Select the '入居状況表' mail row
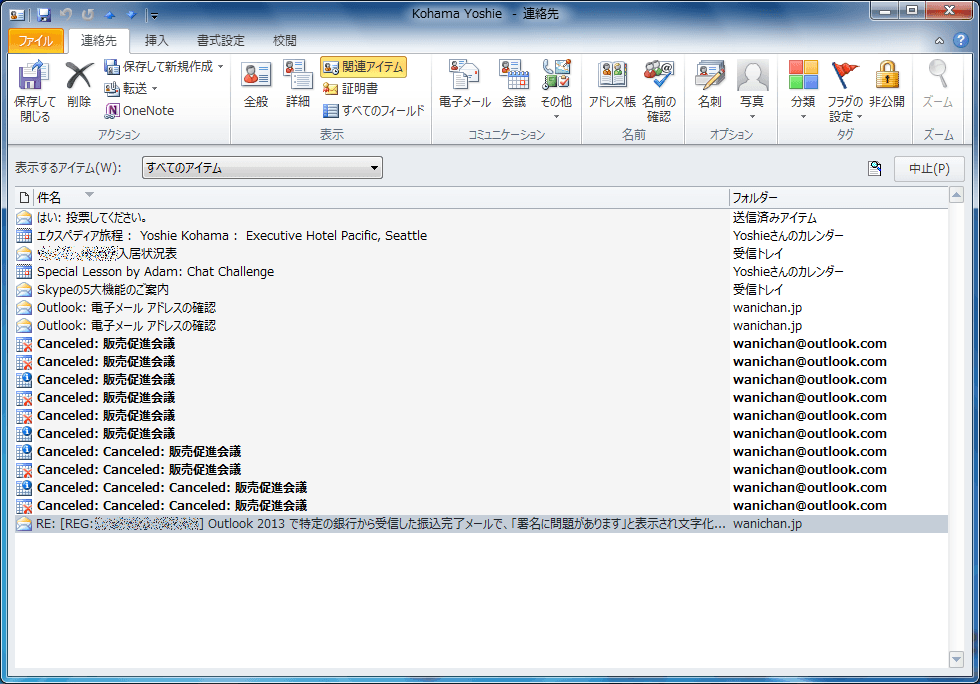The image size is (980, 684). click(x=481, y=253)
